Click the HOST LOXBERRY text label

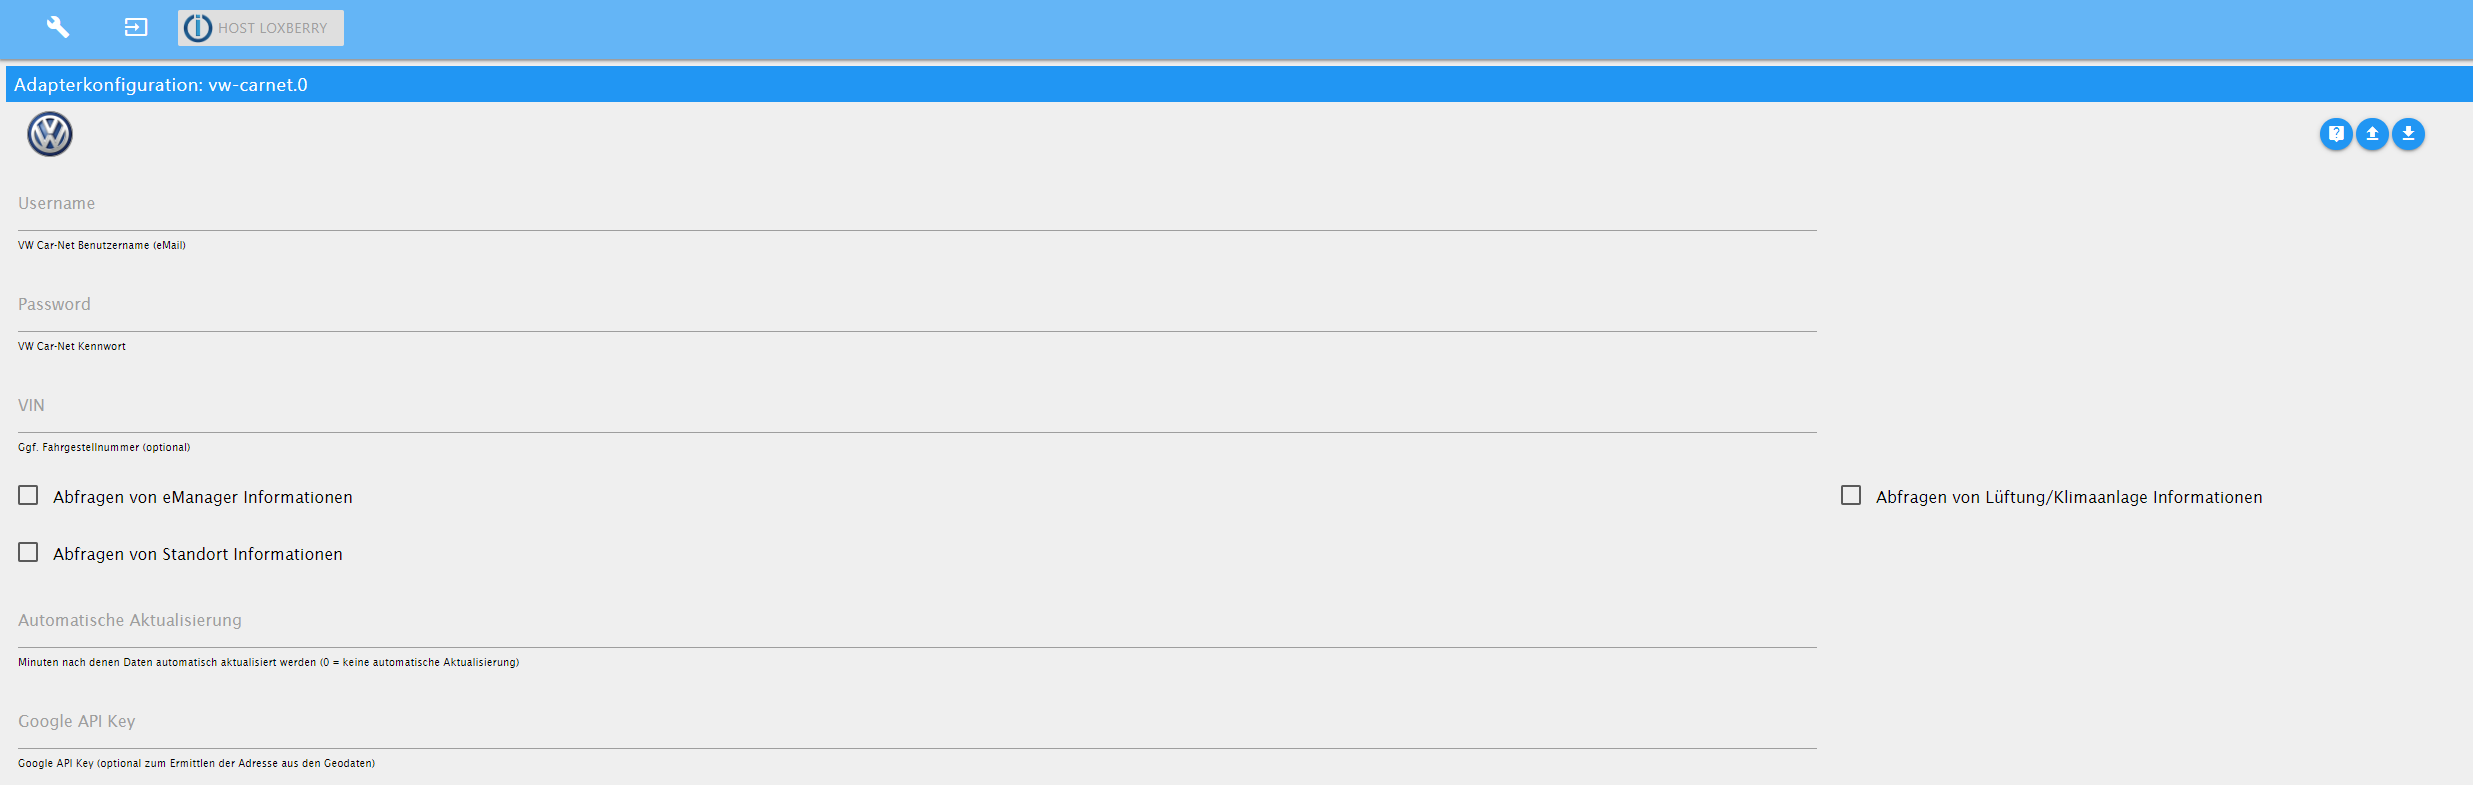pyautogui.click(x=273, y=28)
